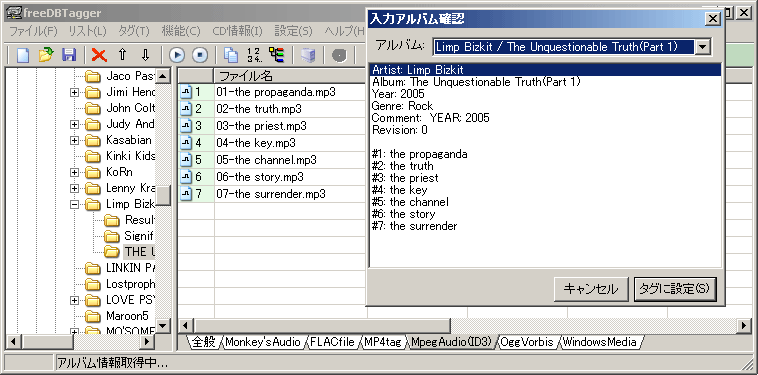Switch to the 全般 tab
Image resolution: width=758 pixels, height=375 pixels.
point(203,342)
